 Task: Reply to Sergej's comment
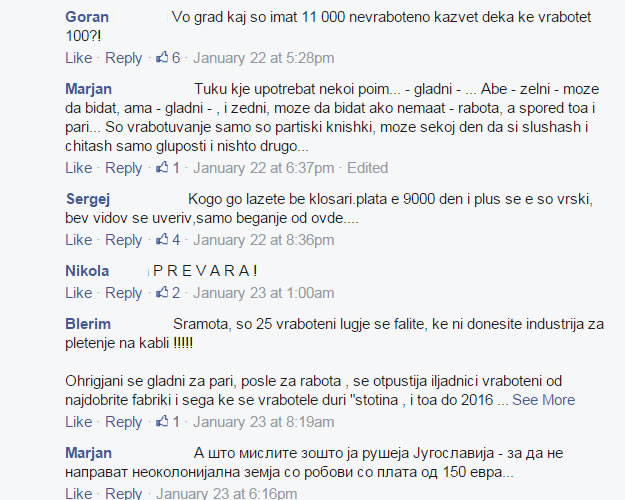pos(124,240)
